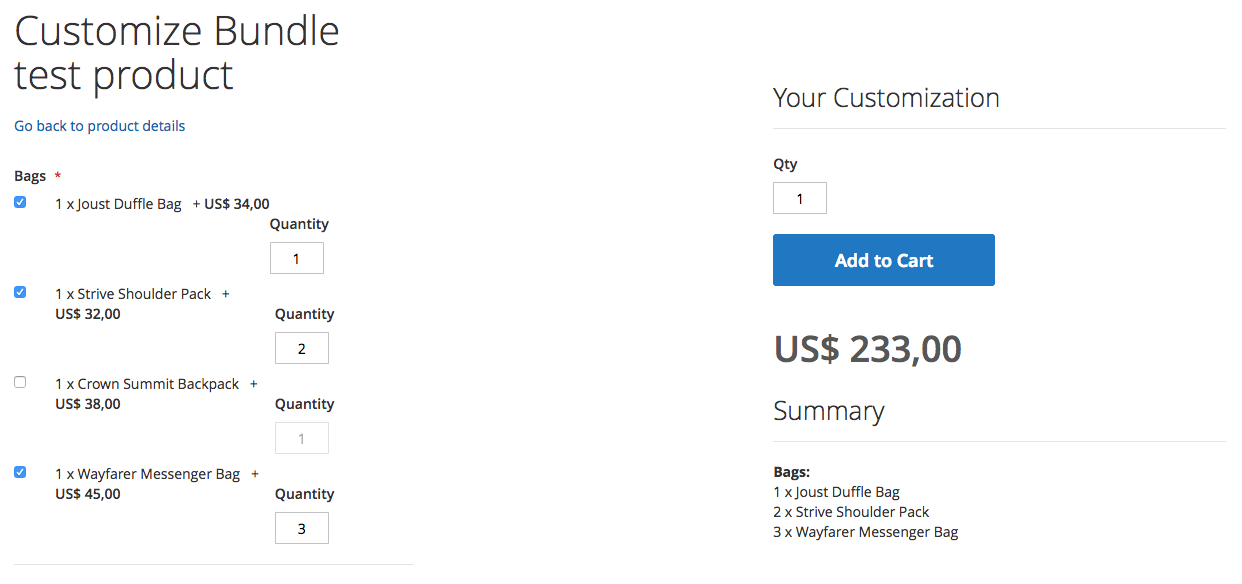Focus the Wayfarer Messenger Bag quantity field

coord(302,528)
